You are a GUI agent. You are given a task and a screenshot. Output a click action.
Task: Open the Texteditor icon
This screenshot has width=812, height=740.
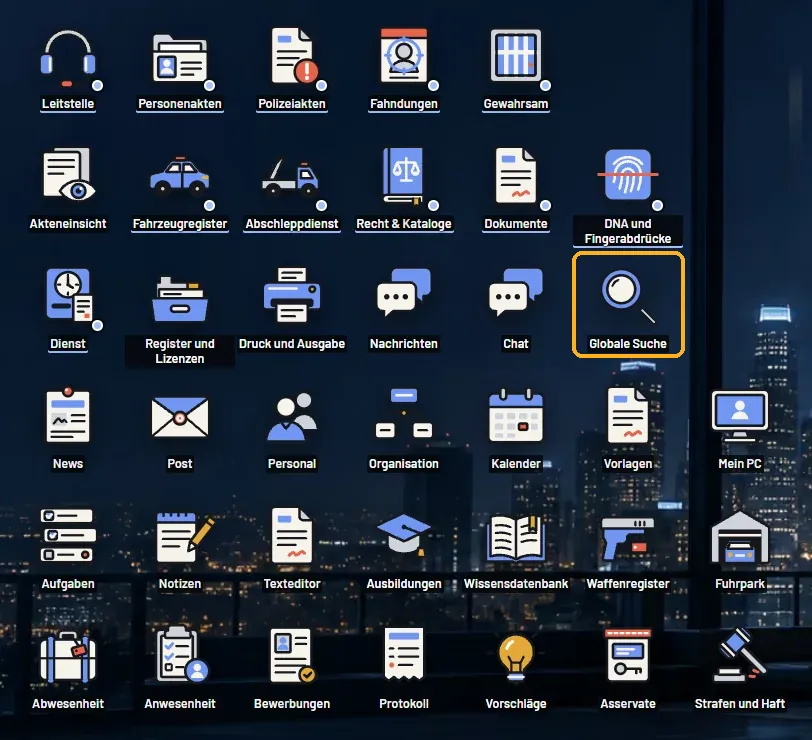click(x=292, y=535)
